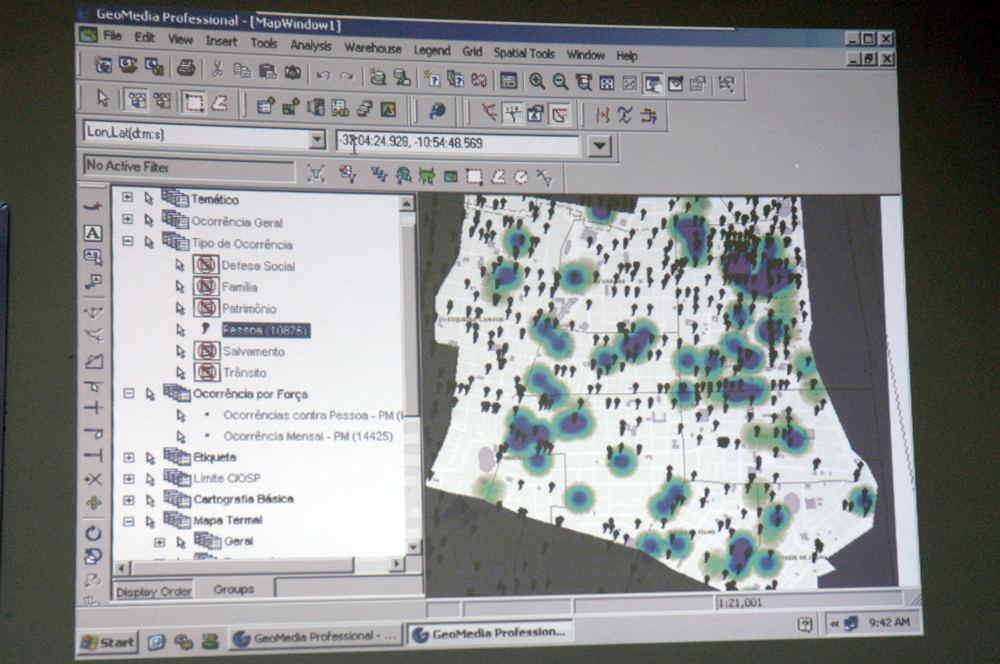Open the Spatial Tools menu
Image resolution: width=1000 pixels, height=664 pixels.
tap(524, 54)
